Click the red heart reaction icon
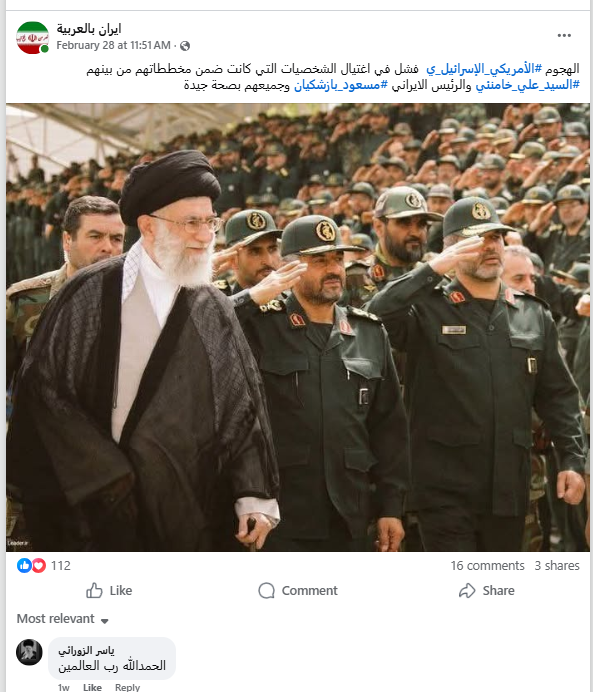This screenshot has width=593, height=692. click(x=39, y=565)
